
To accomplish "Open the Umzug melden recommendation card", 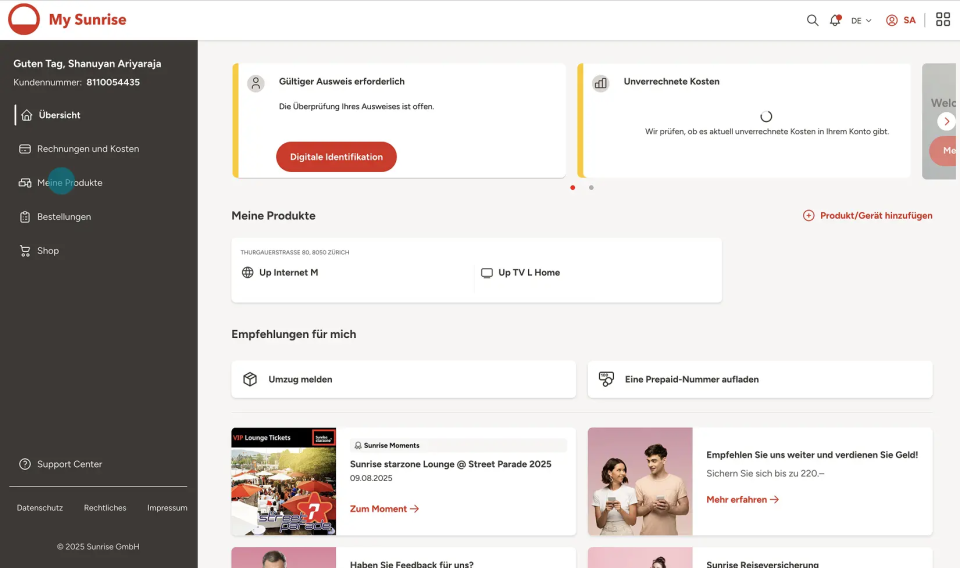I will [403, 379].
